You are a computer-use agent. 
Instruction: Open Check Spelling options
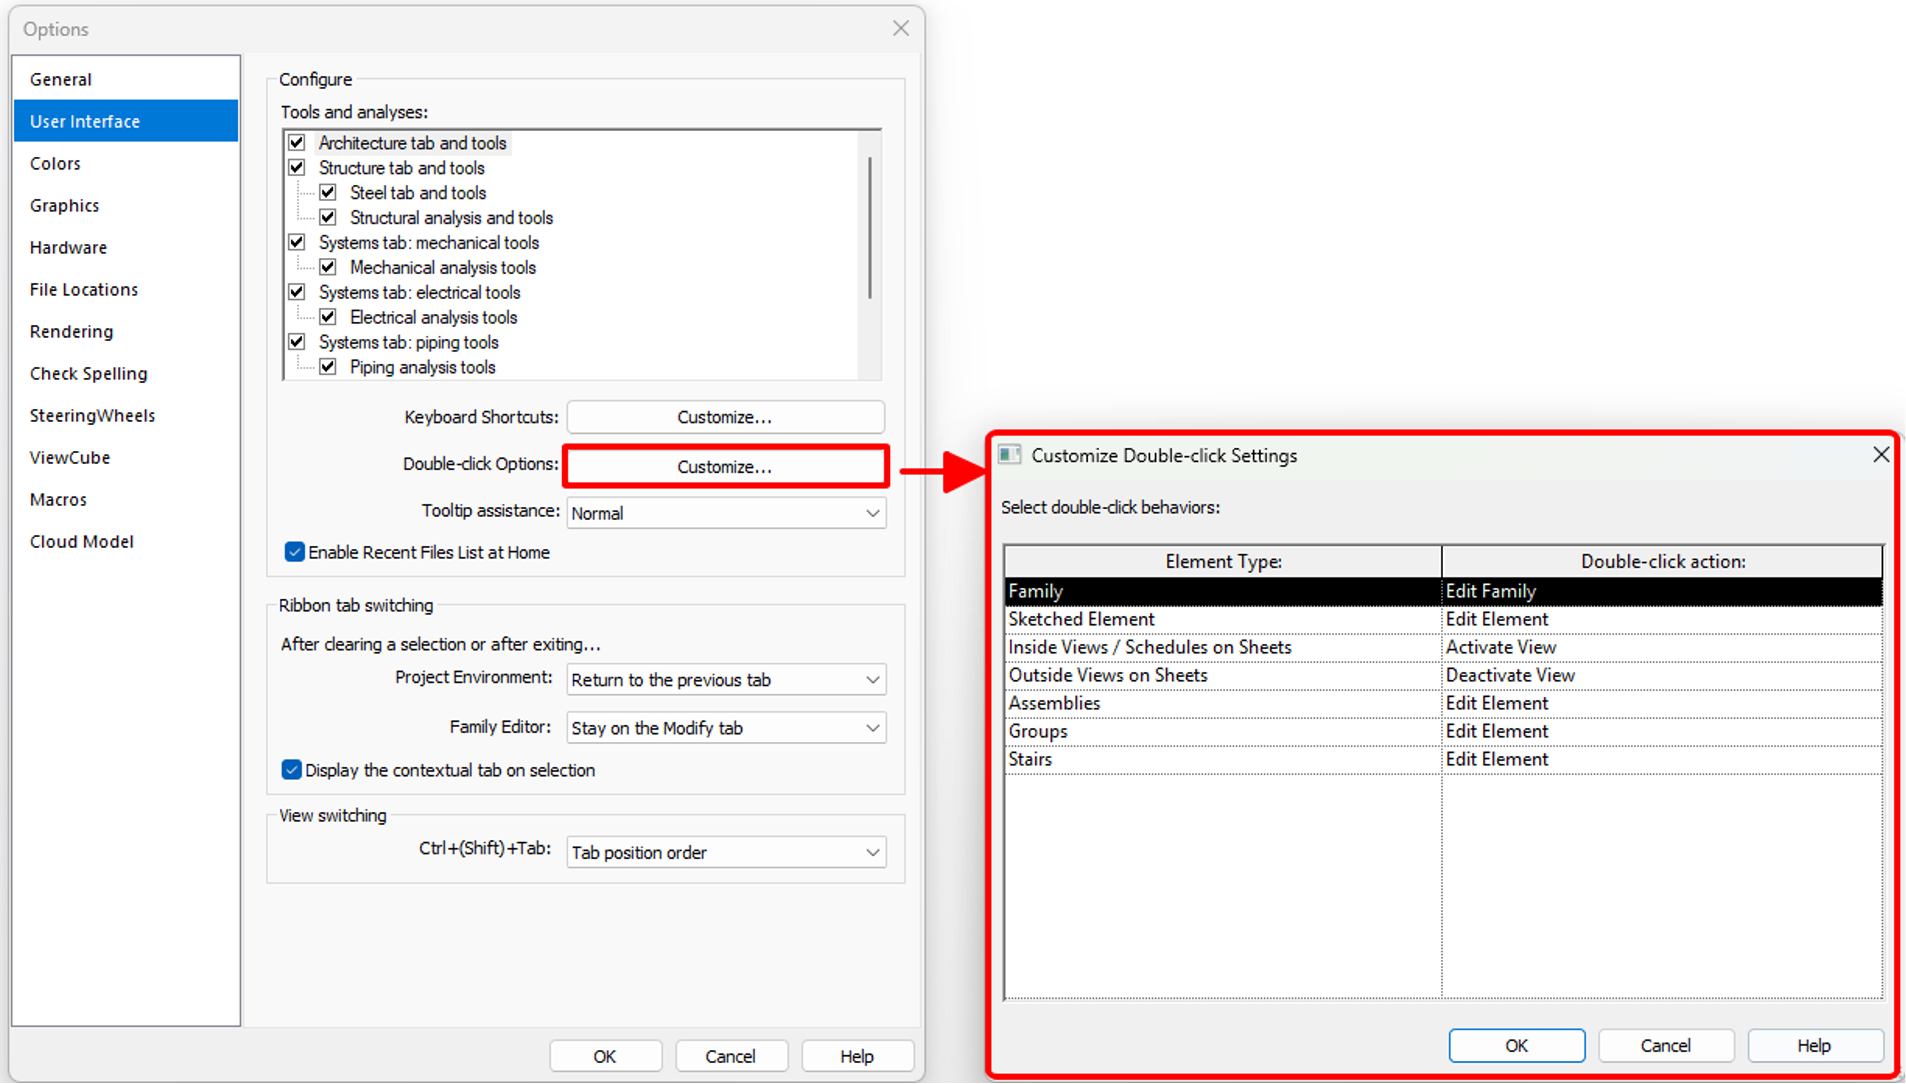tap(126, 373)
